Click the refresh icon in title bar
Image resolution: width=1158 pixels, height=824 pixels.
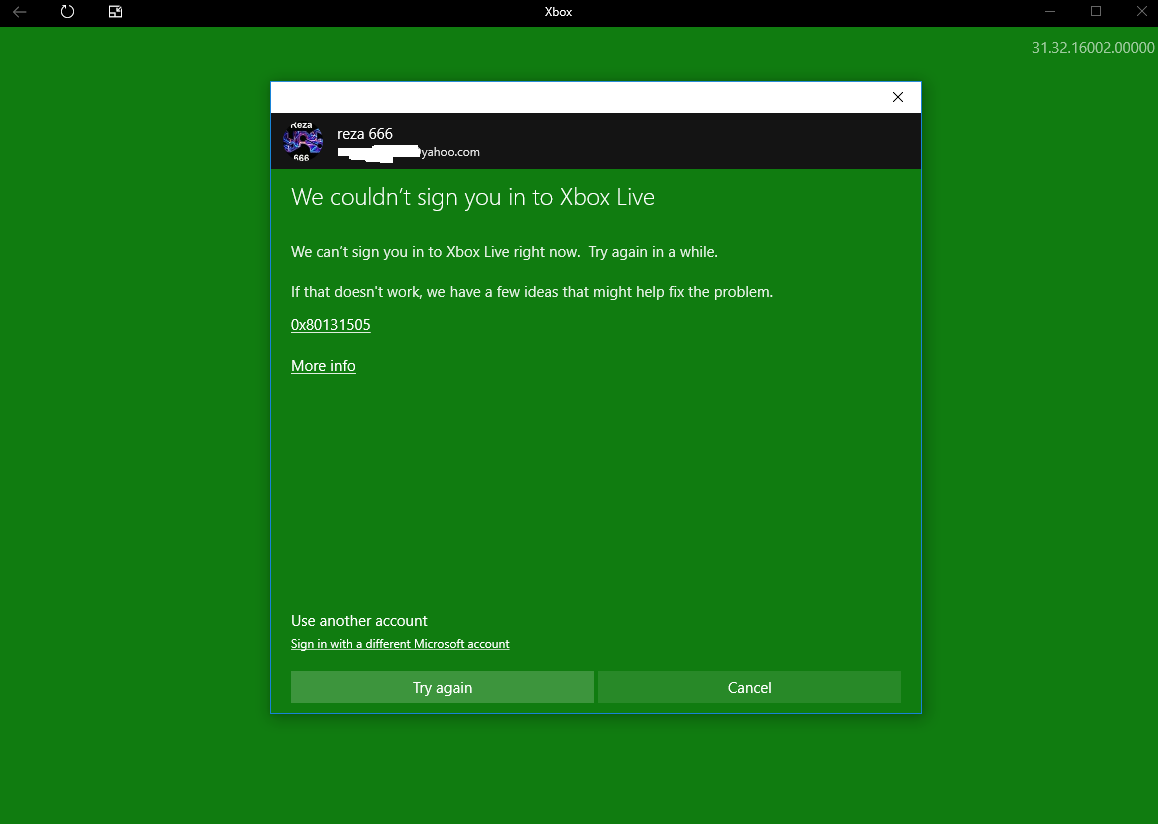[x=67, y=12]
